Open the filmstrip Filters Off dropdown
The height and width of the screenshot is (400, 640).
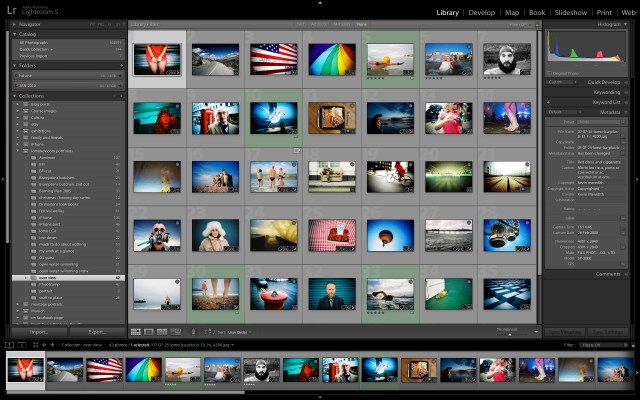click(x=603, y=345)
